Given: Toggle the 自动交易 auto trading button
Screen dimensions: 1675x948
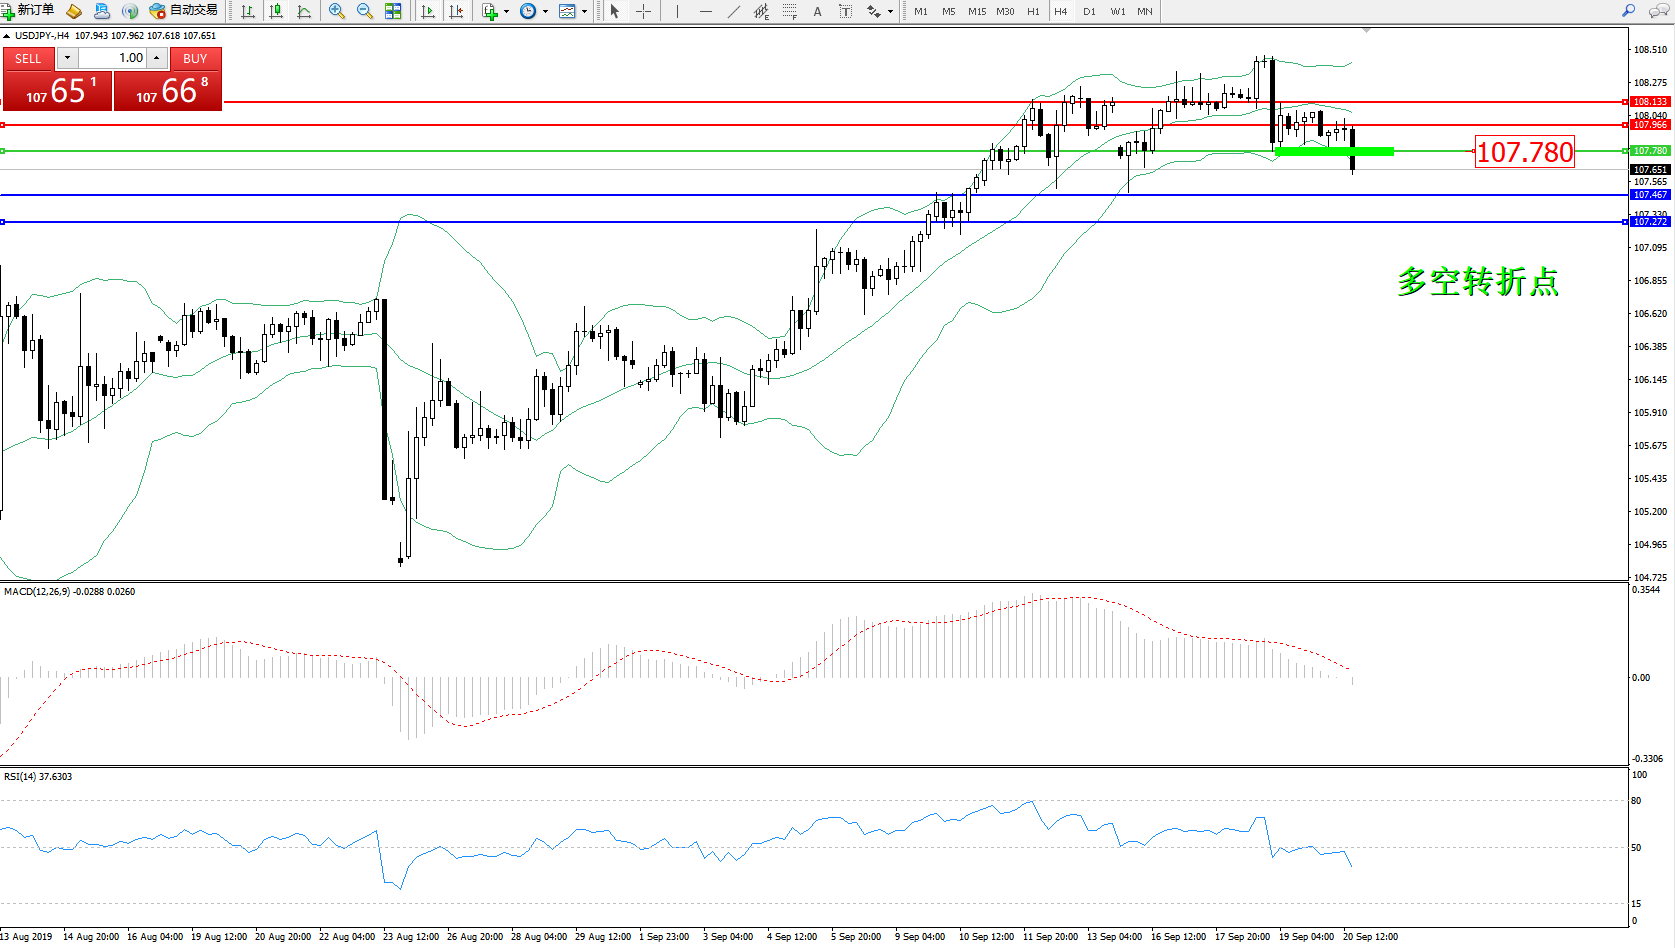Looking at the screenshot, I should click(184, 11).
